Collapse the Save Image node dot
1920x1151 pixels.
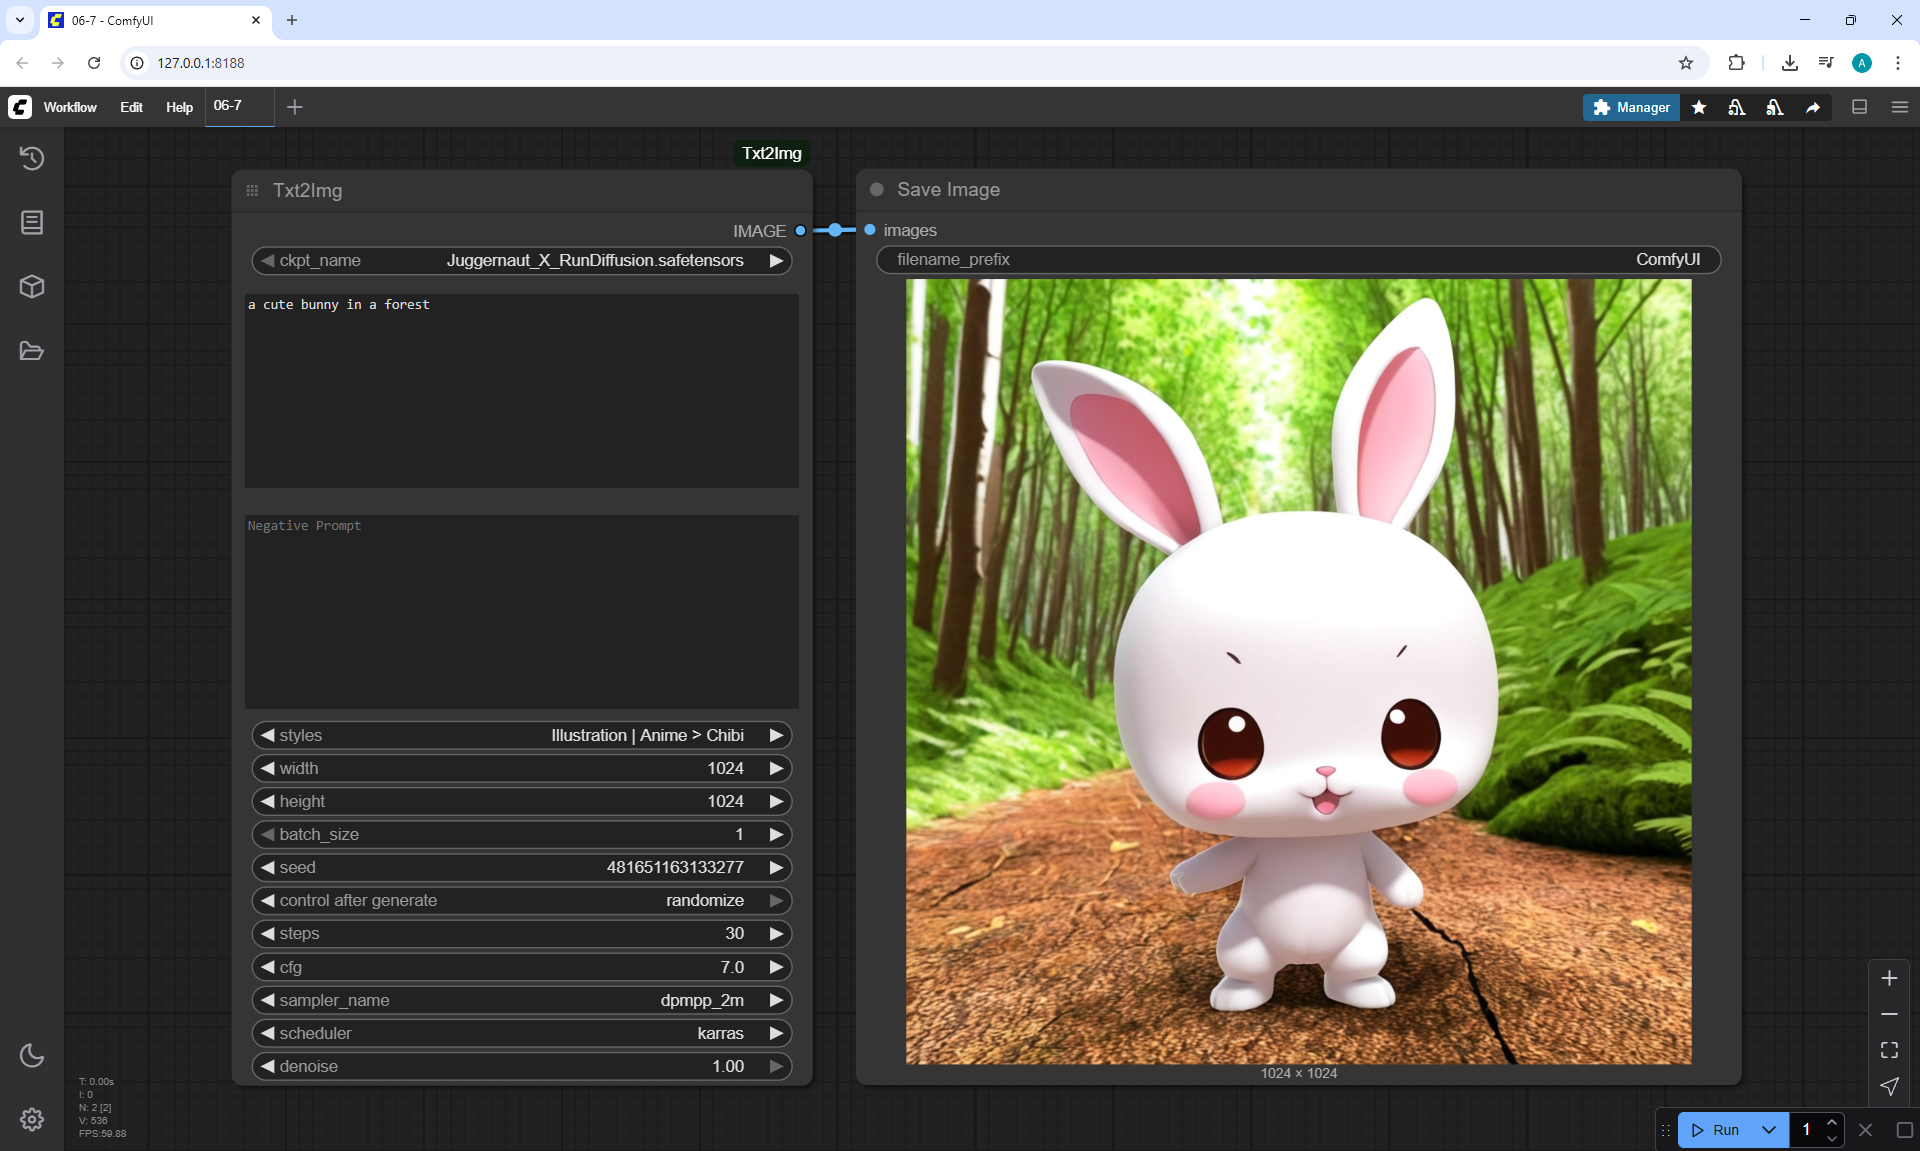877,189
